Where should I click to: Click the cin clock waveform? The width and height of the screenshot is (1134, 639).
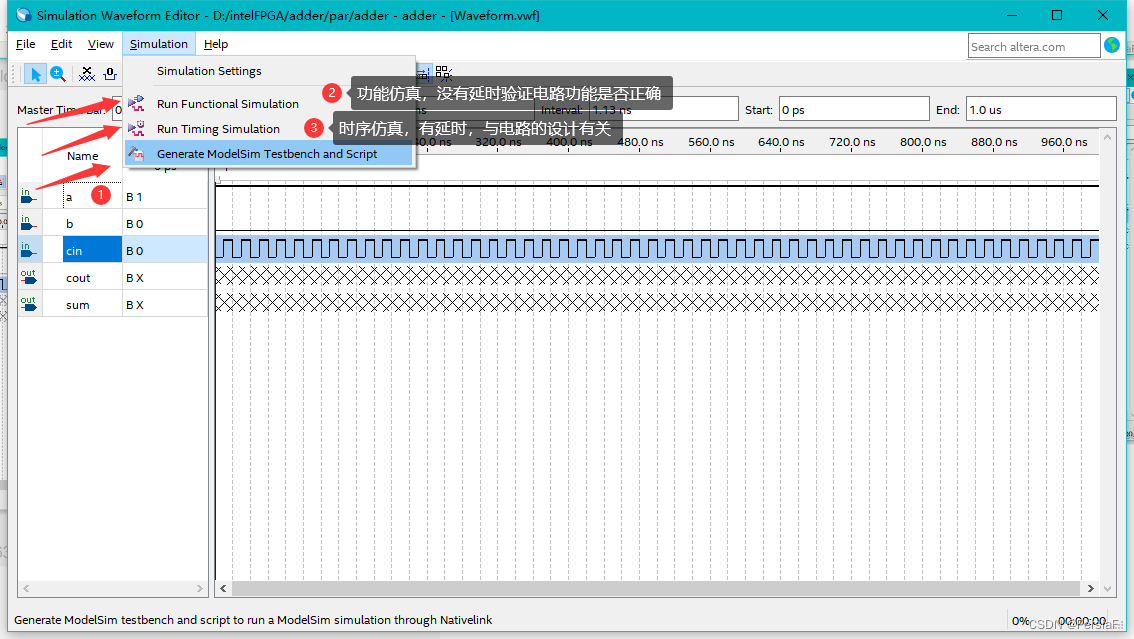coord(657,249)
